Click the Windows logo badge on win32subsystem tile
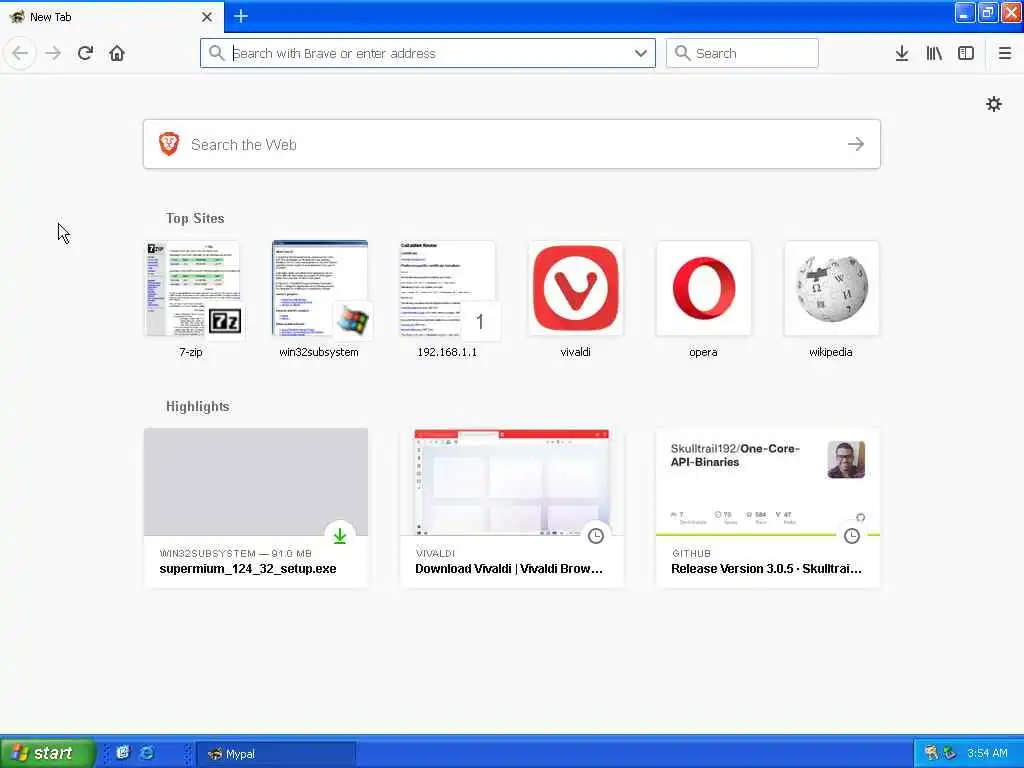The height and width of the screenshot is (768, 1024). coord(353,321)
